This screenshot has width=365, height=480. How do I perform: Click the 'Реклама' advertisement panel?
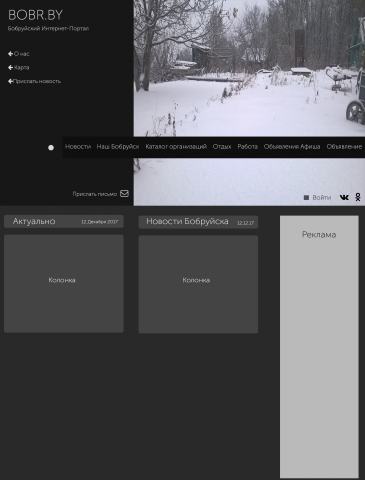(319, 347)
